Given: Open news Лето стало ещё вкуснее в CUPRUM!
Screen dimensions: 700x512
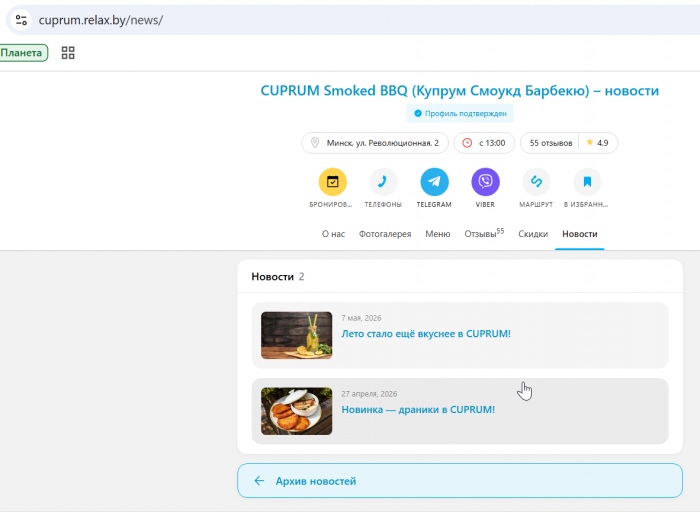Looking at the screenshot, I should pyautogui.click(x=426, y=334).
